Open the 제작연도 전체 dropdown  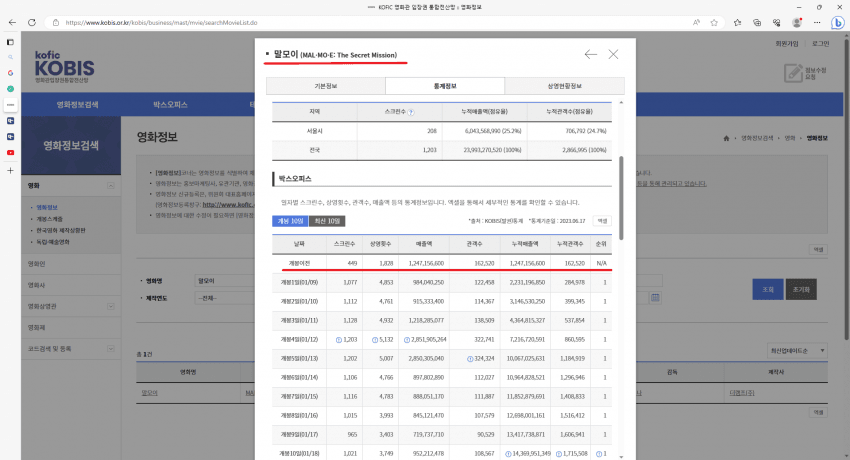point(224,298)
